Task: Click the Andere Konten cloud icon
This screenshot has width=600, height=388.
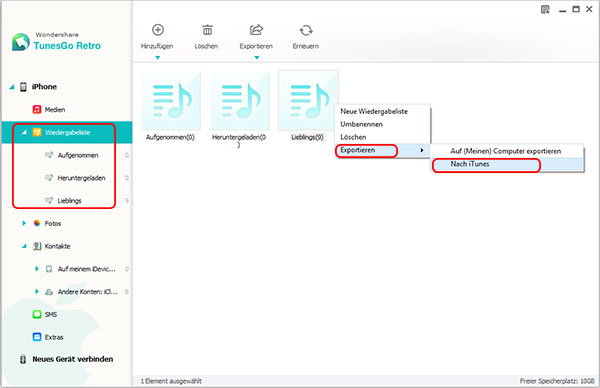Action: coord(49,292)
